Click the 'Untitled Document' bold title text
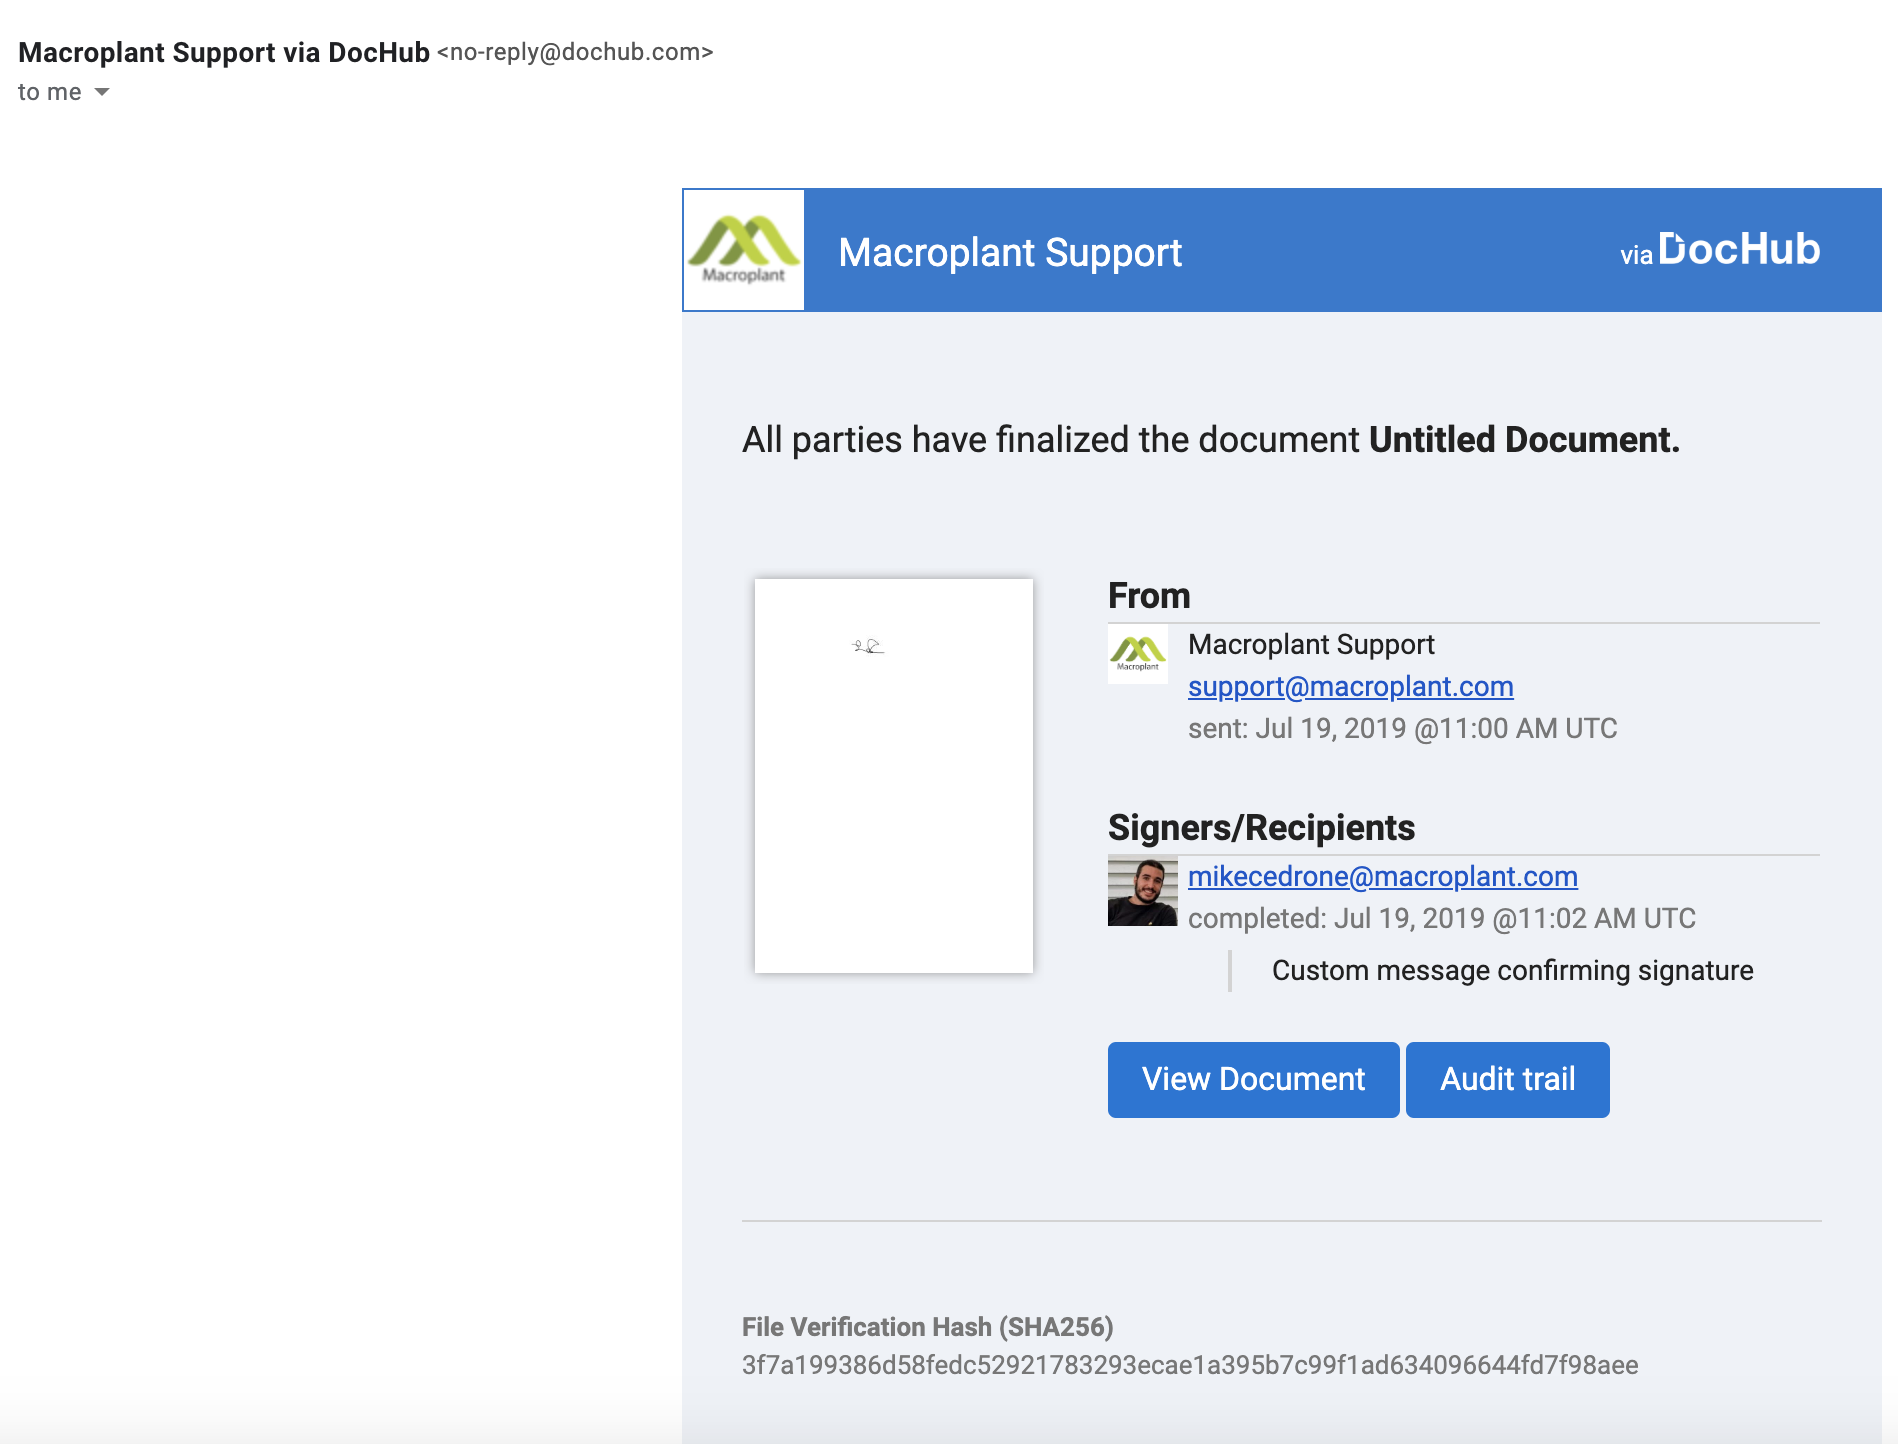This screenshot has height=1444, width=1898. [x=1524, y=439]
